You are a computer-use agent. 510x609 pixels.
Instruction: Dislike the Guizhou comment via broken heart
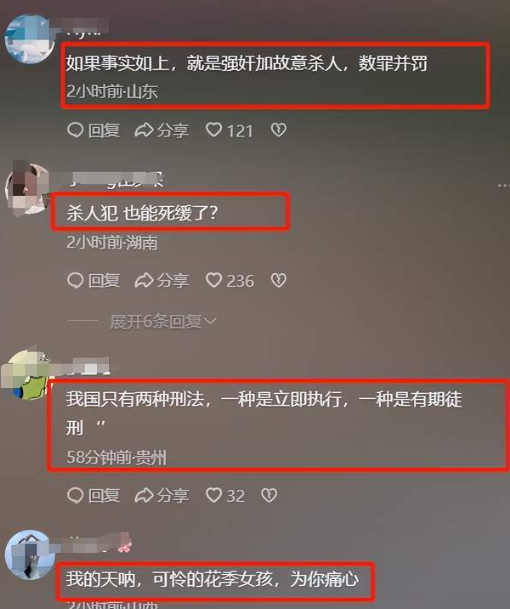pos(269,495)
